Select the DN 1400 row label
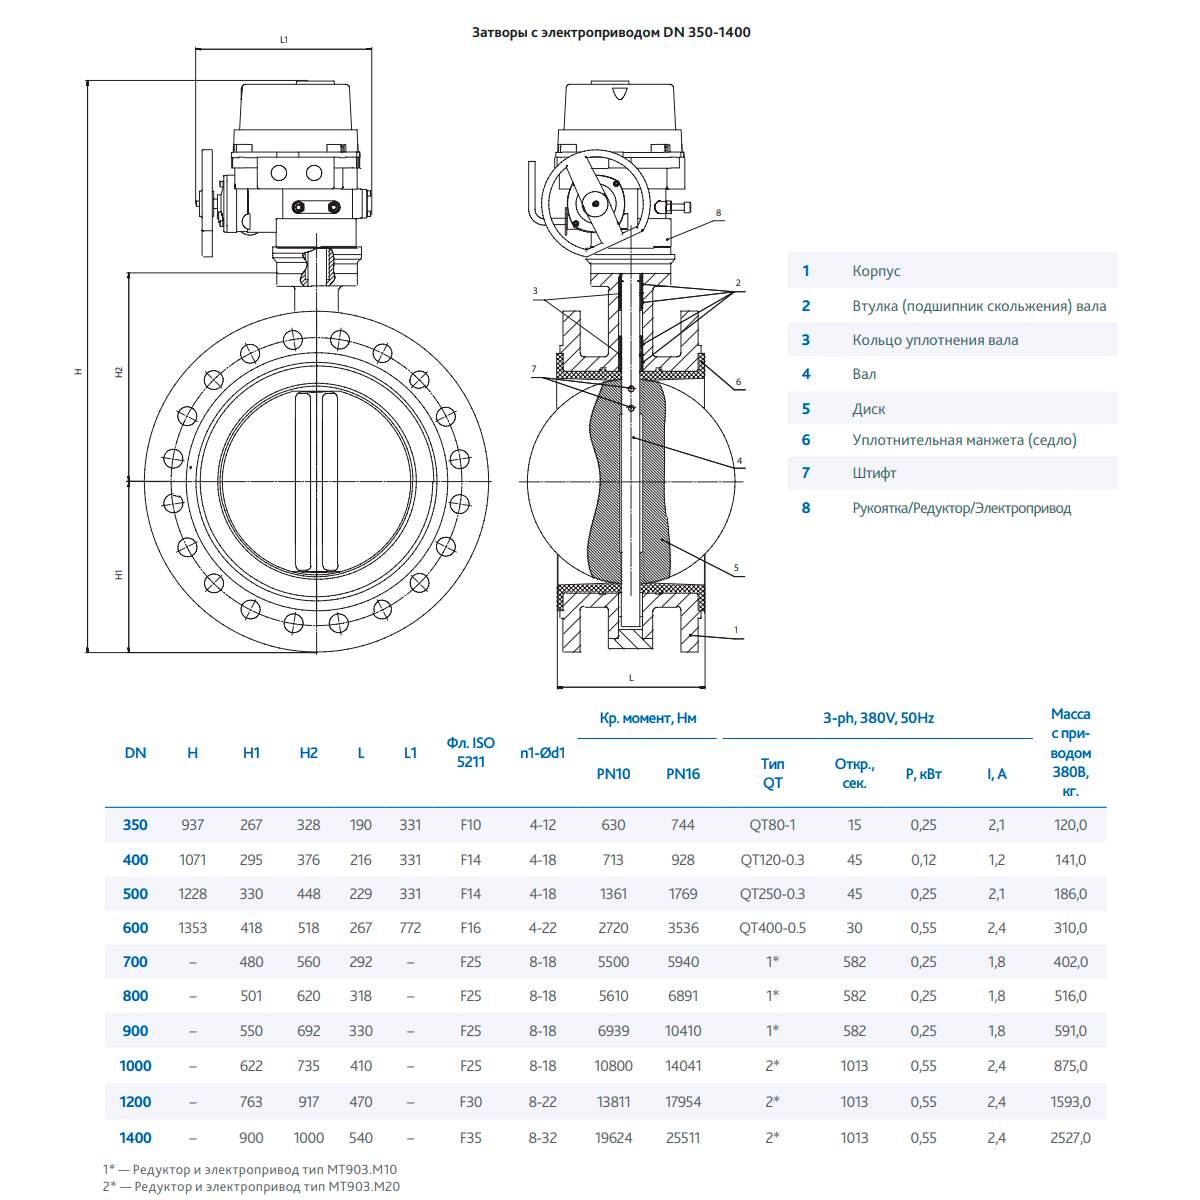 tap(135, 1138)
